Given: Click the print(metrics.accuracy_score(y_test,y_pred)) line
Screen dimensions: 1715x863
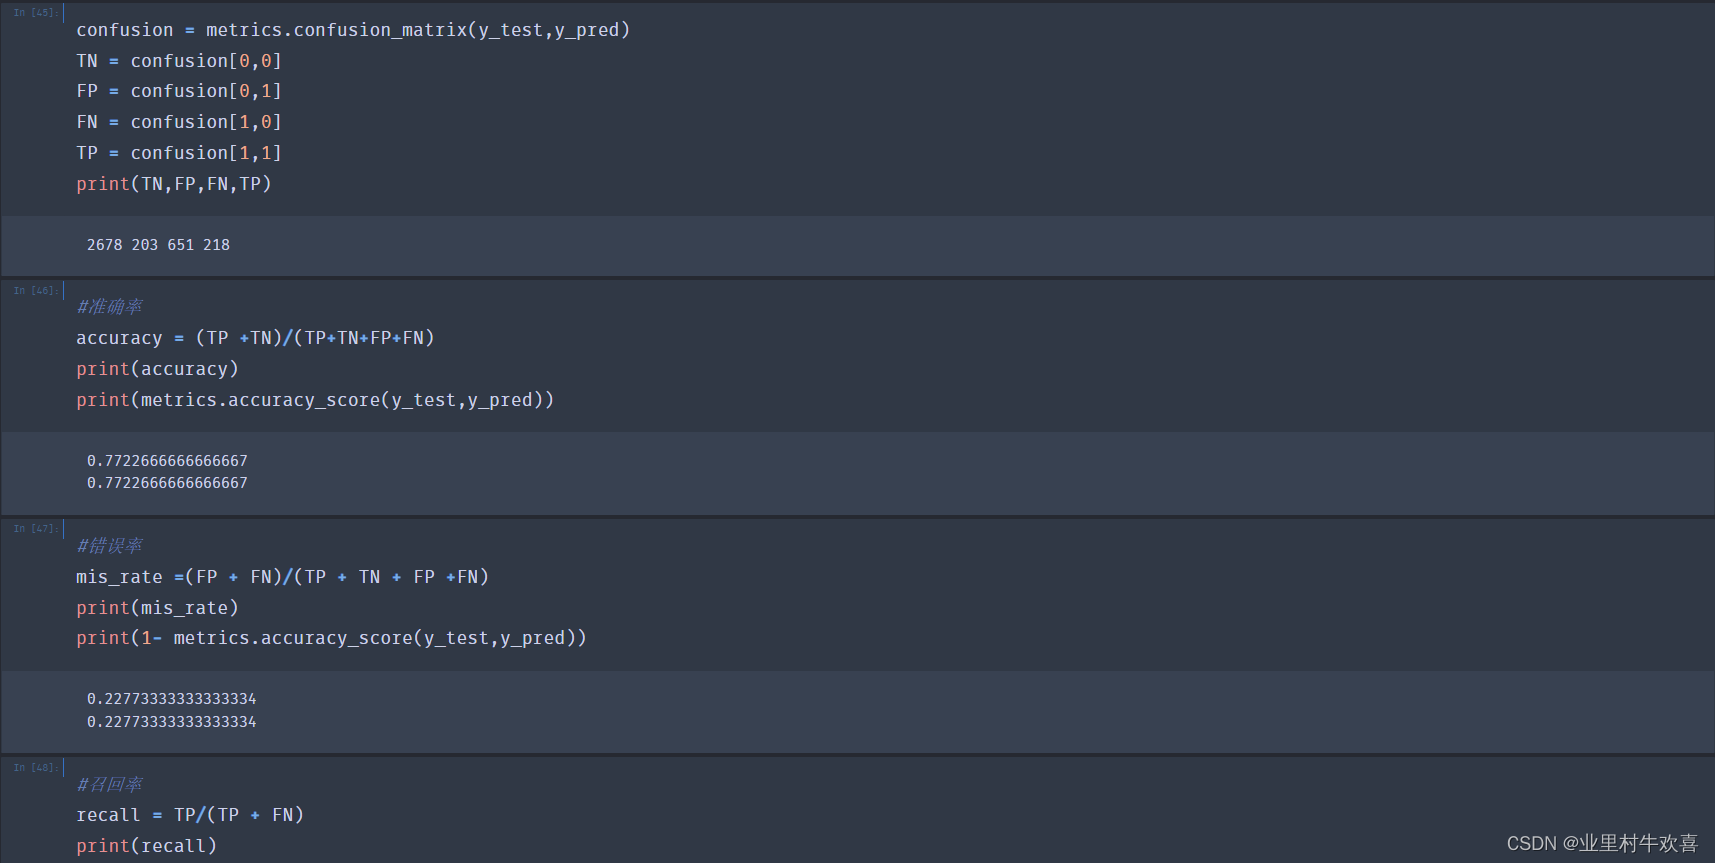Looking at the screenshot, I should pos(315,400).
